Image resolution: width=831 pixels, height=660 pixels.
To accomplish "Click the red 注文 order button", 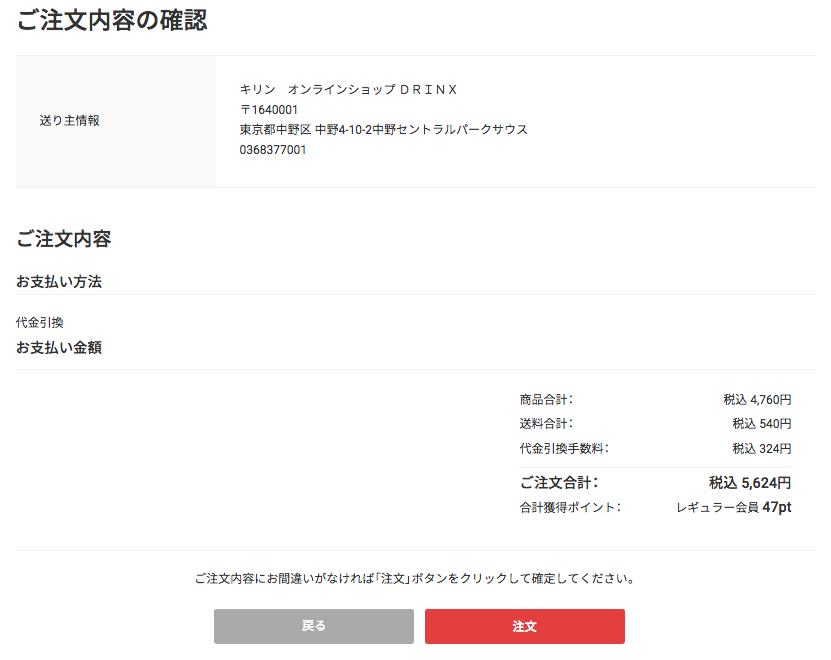I will pyautogui.click(x=525, y=626).
